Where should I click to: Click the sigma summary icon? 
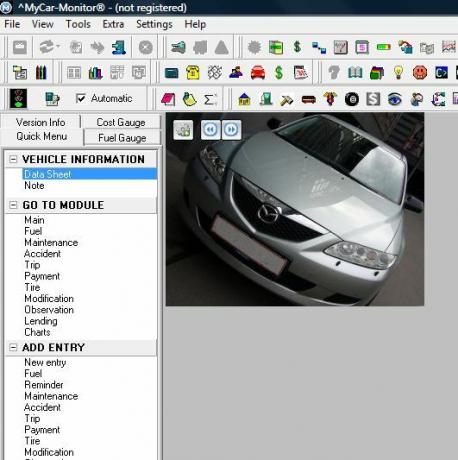[210, 99]
